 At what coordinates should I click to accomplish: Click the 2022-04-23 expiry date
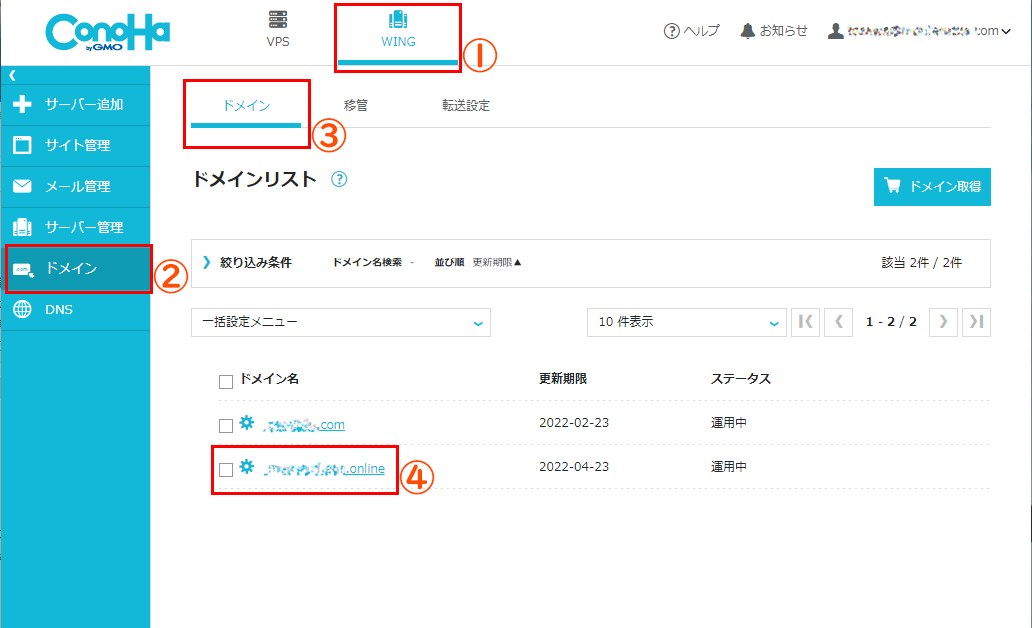pos(574,467)
